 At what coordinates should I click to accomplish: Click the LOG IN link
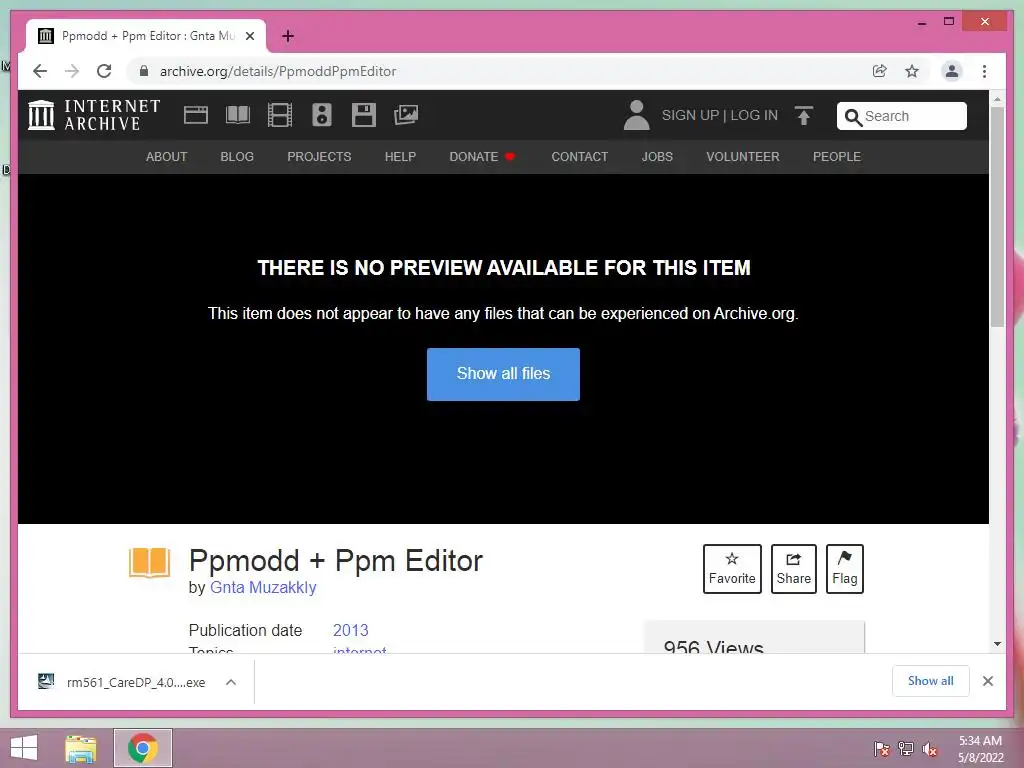tap(754, 116)
